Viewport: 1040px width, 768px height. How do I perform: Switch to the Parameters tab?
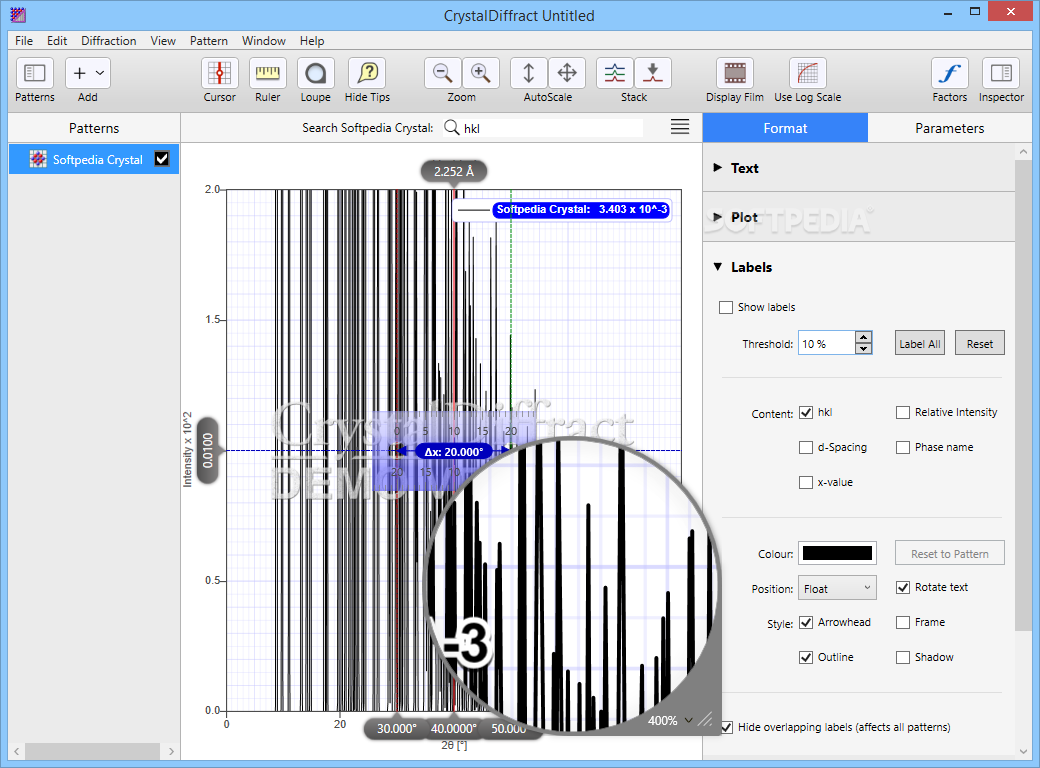pyautogui.click(x=950, y=128)
